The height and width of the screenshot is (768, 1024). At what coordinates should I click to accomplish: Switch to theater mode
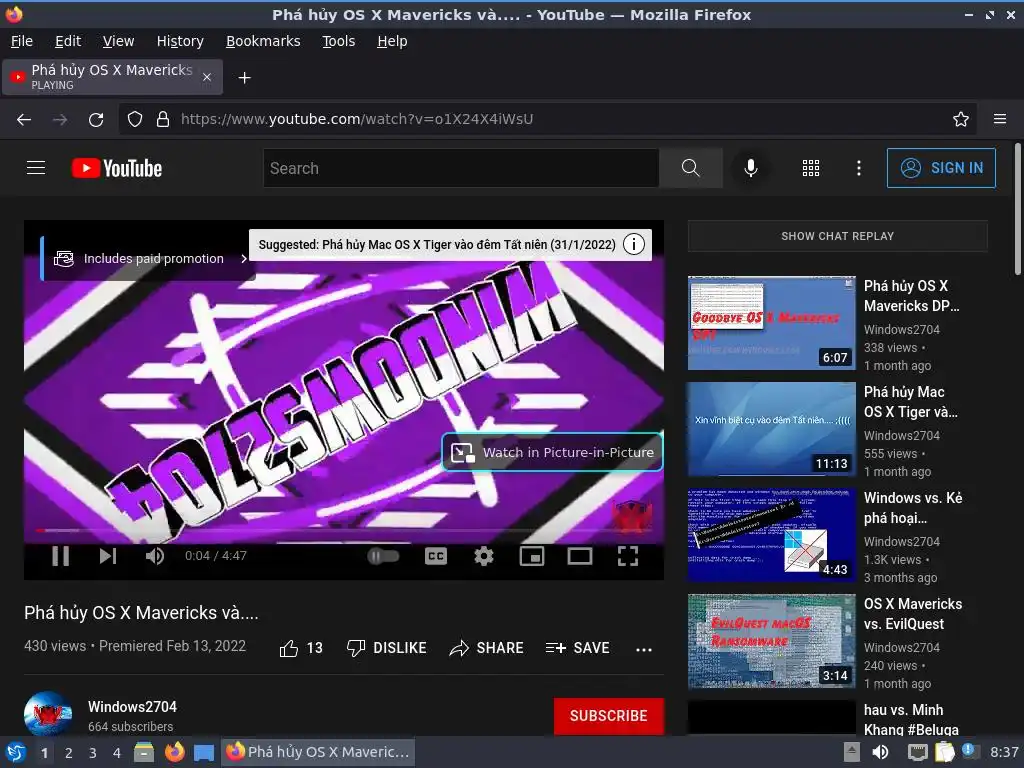pos(580,556)
